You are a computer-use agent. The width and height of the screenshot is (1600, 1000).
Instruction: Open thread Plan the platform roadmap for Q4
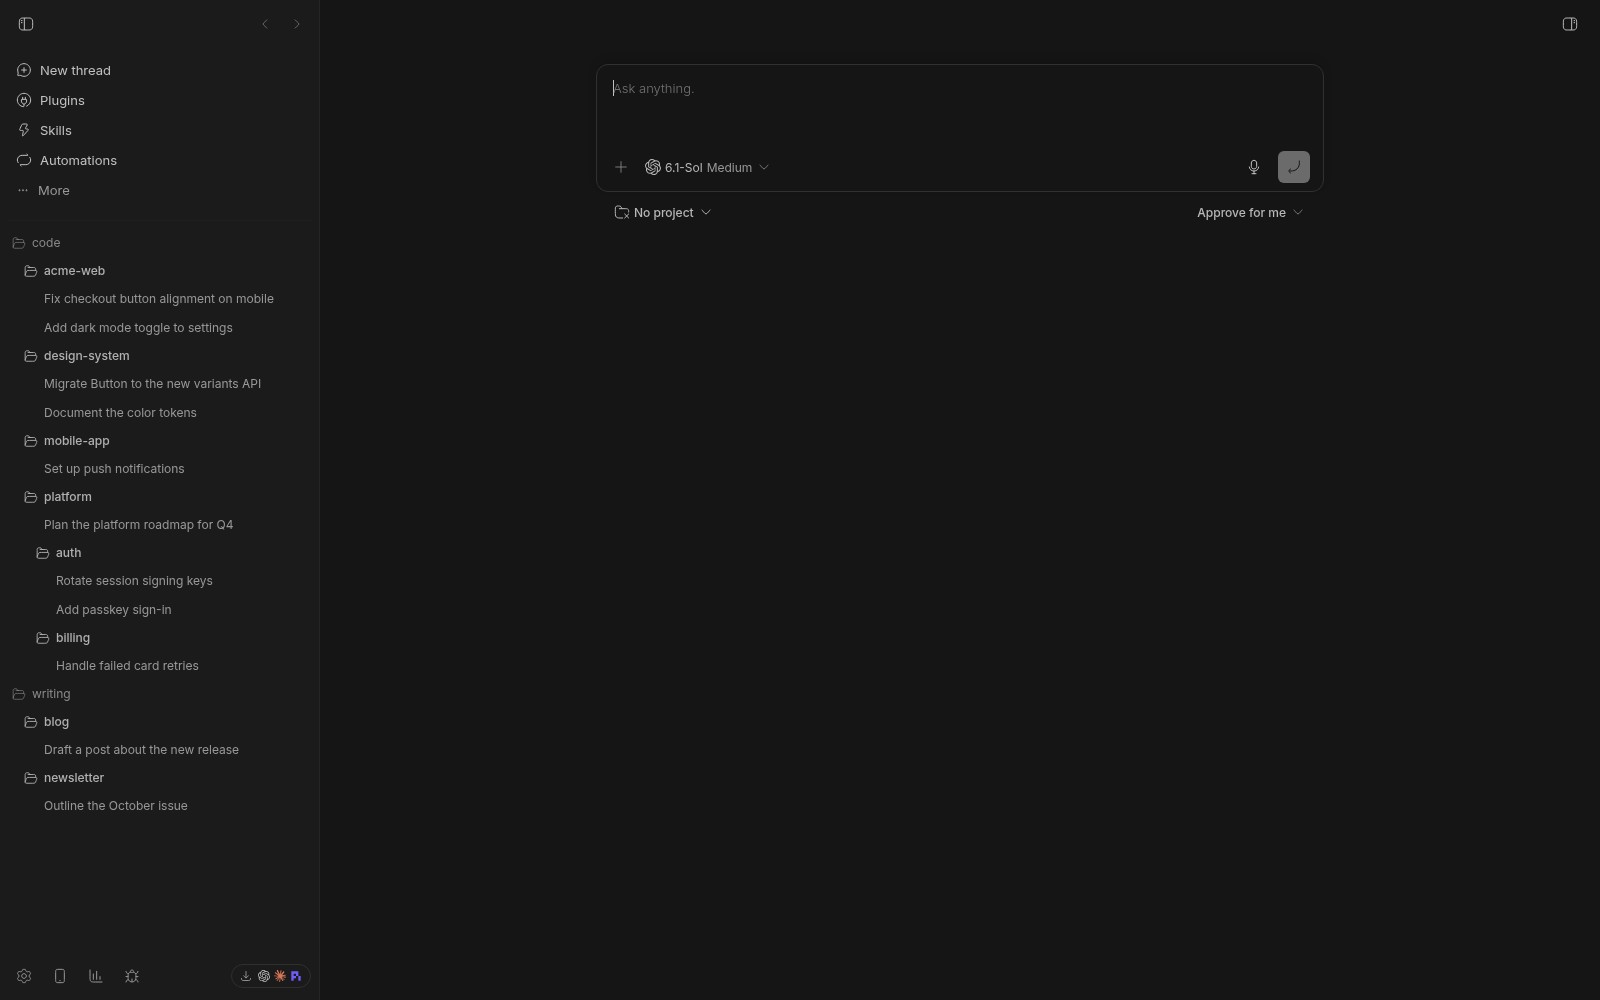pyautogui.click(x=160, y=525)
